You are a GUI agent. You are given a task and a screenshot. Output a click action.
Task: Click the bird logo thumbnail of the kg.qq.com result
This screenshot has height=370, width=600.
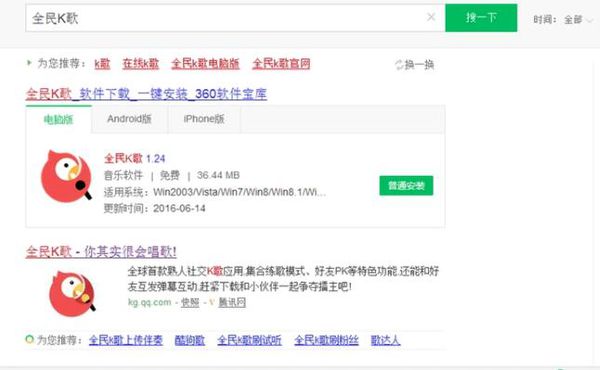[72, 293]
